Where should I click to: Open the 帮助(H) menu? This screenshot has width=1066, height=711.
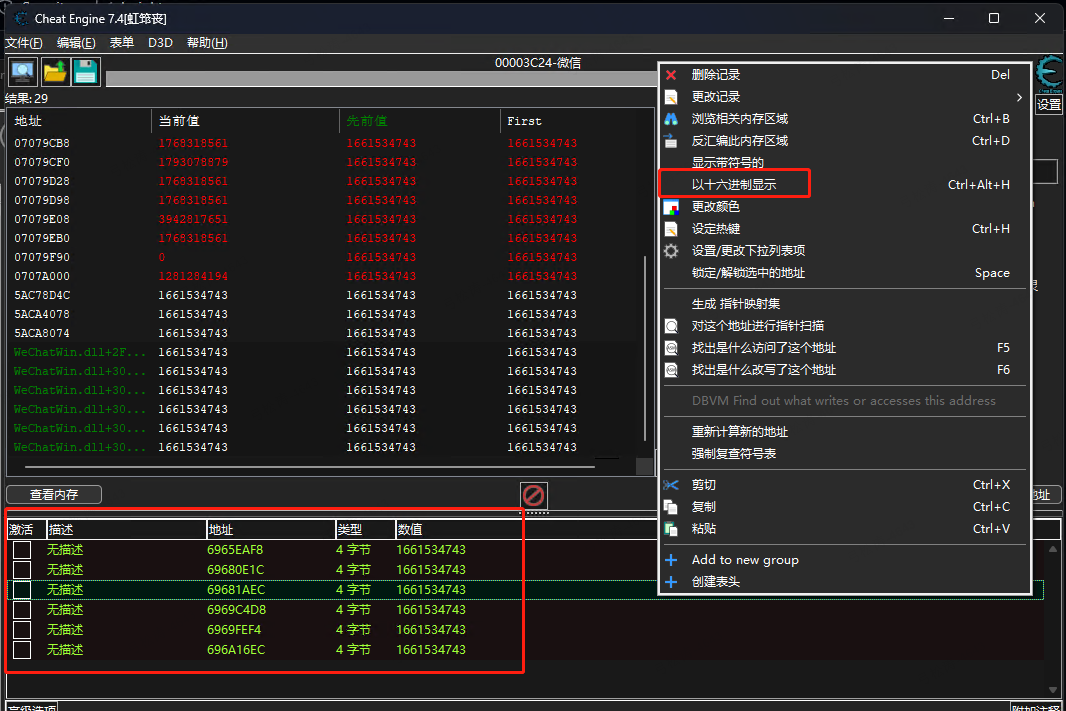click(207, 43)
